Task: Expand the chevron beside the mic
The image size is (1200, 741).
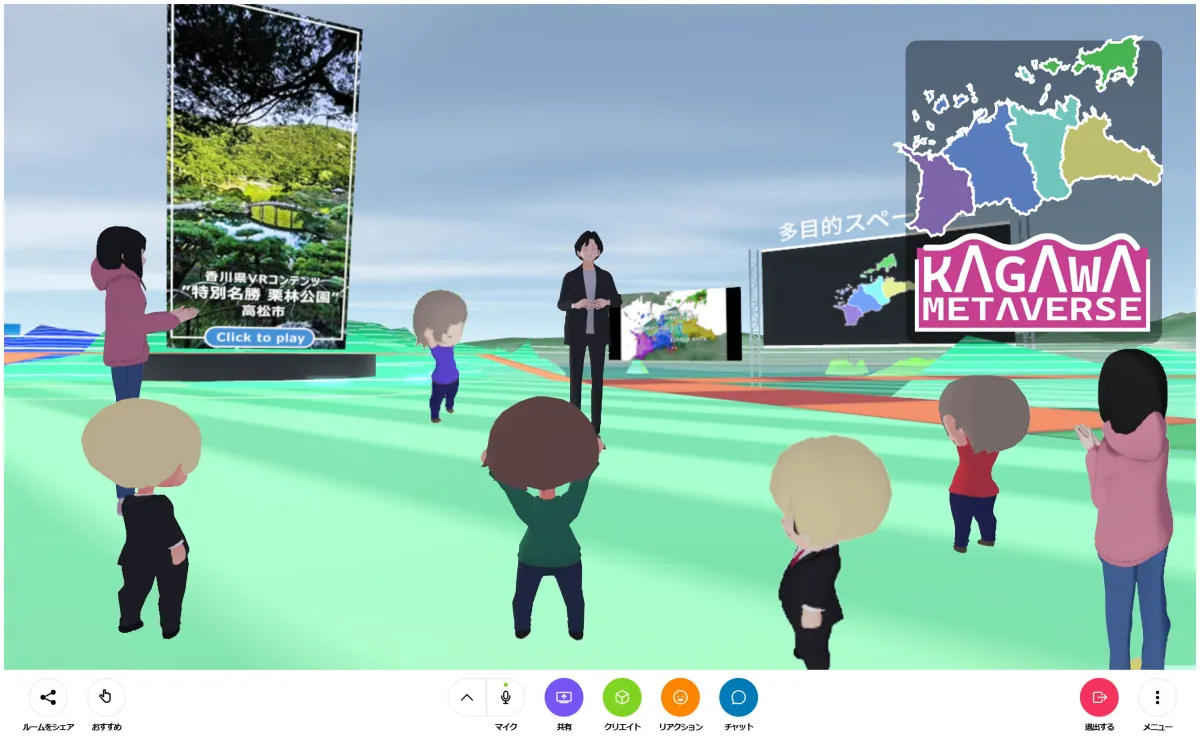Action: click(466, 697)
